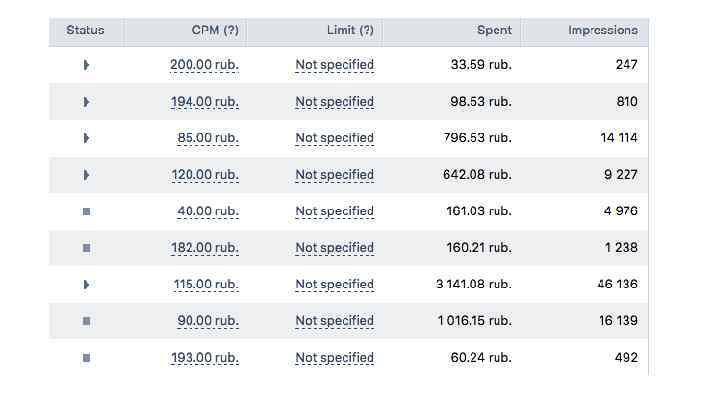Image resolution: width=720 pixels, height=405 pixels.
Task: Set limit in the 40.00 rub. row
Action: click(x=334, y=211)
